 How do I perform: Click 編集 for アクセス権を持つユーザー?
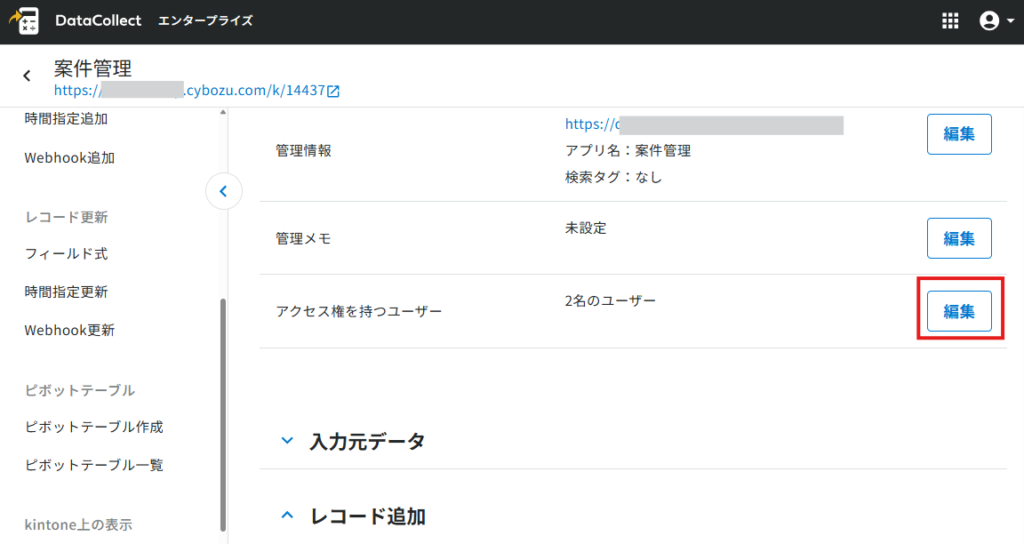click(x=959, y=312)
